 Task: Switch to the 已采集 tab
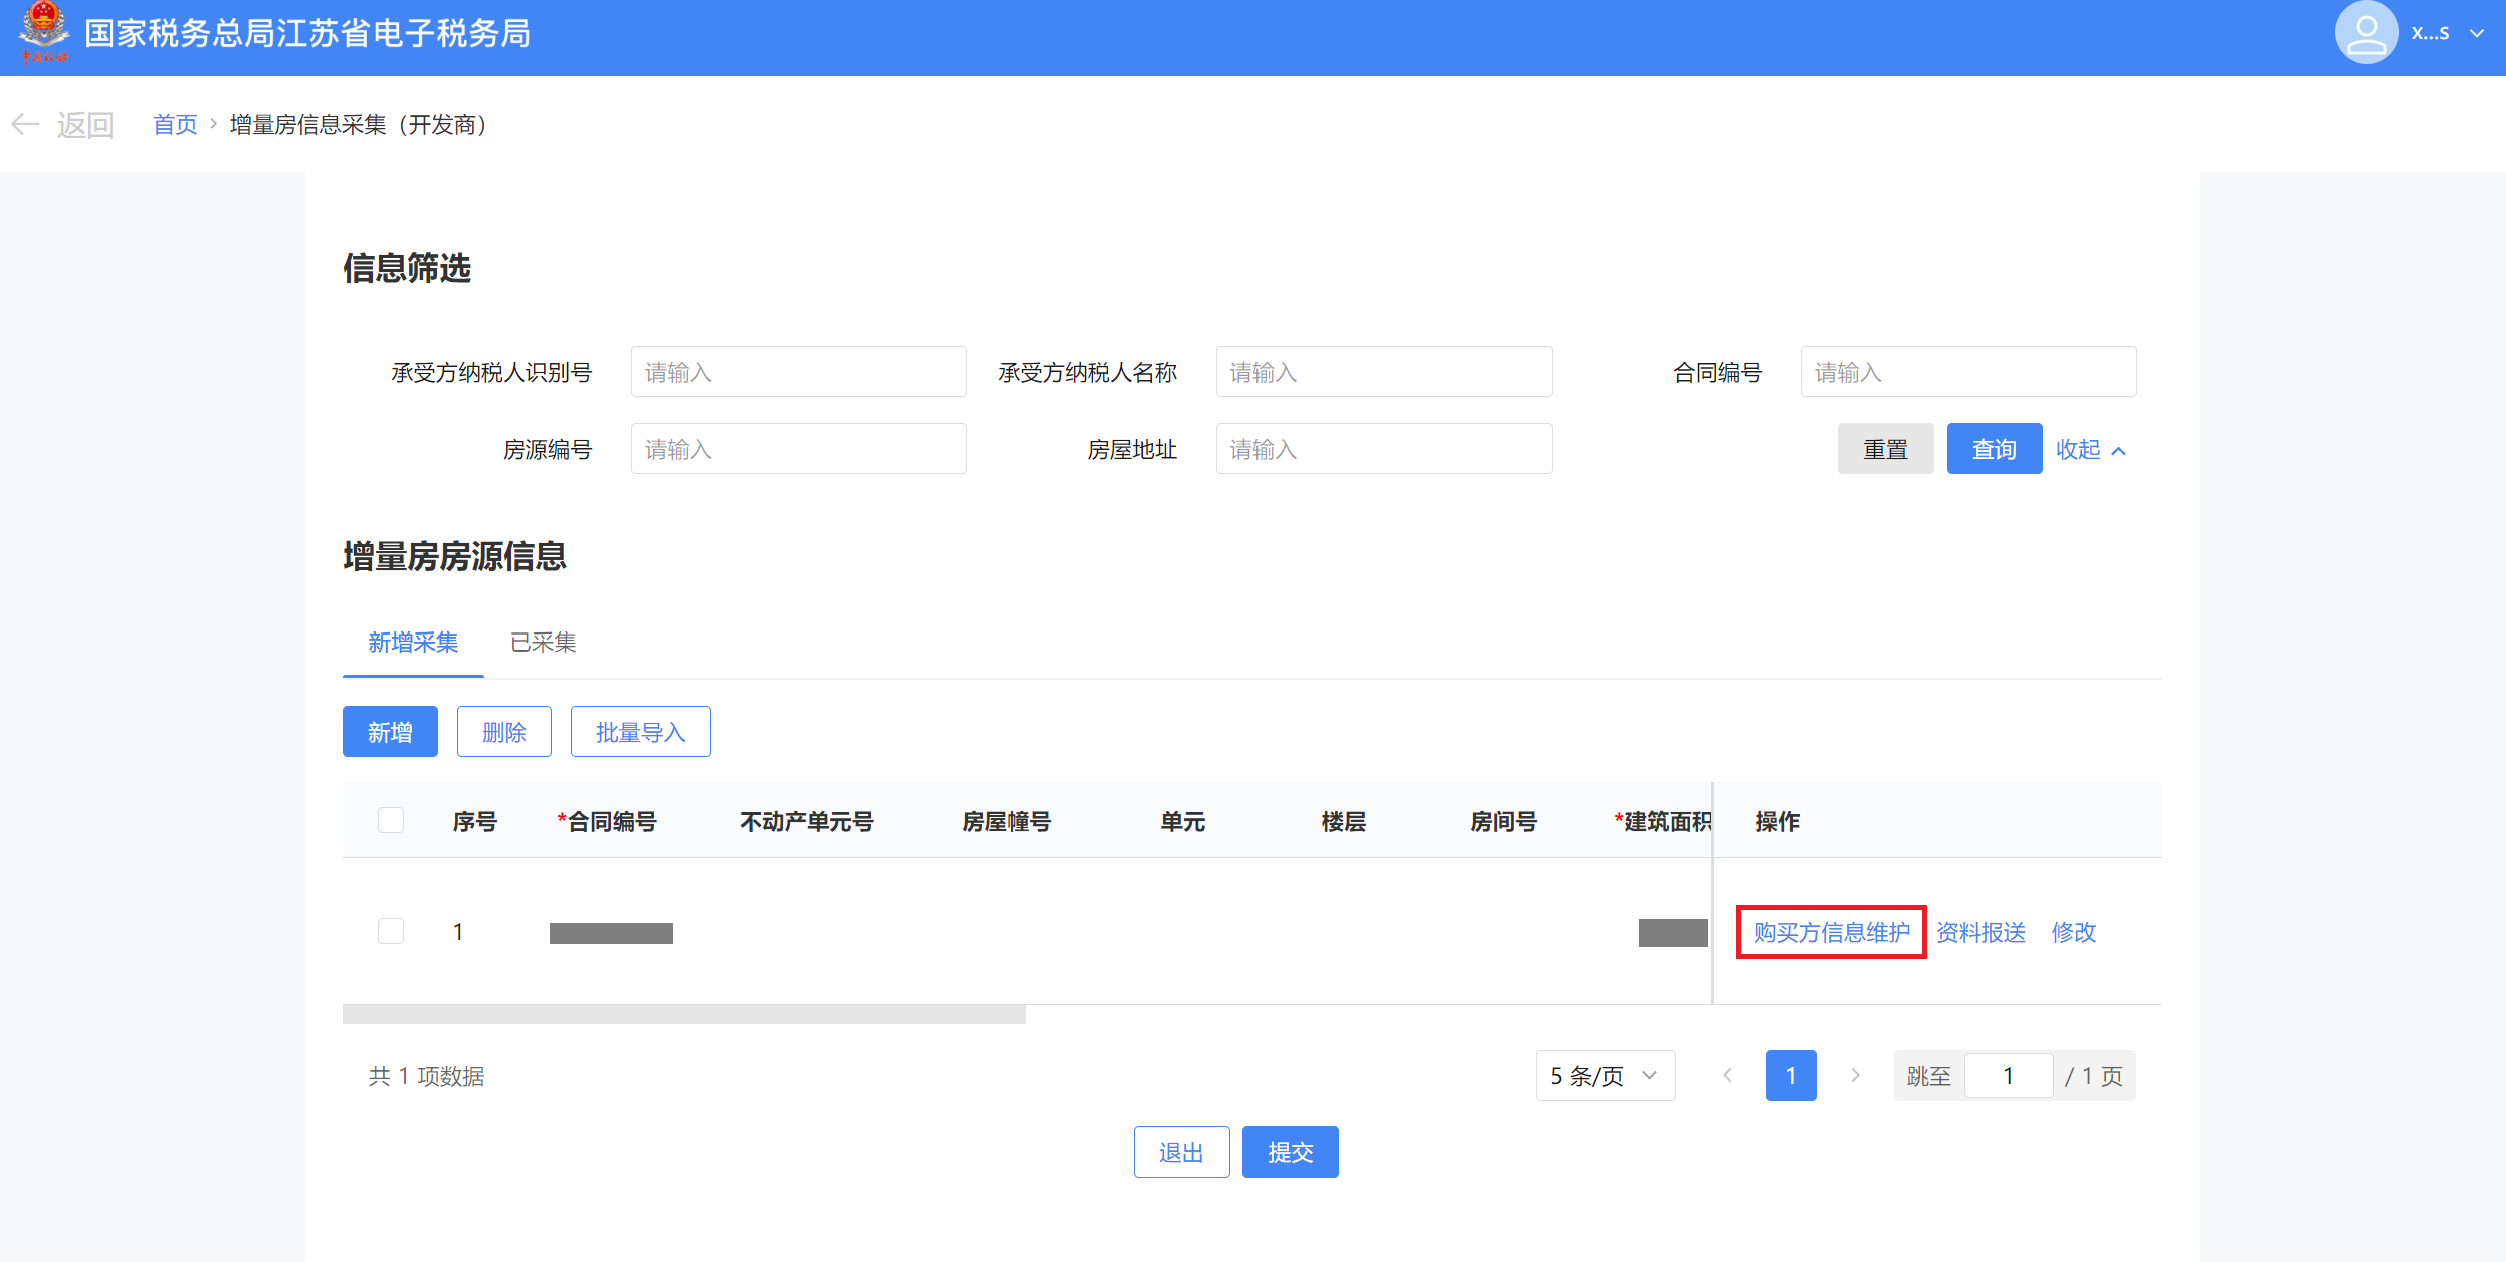coord(543,642)
